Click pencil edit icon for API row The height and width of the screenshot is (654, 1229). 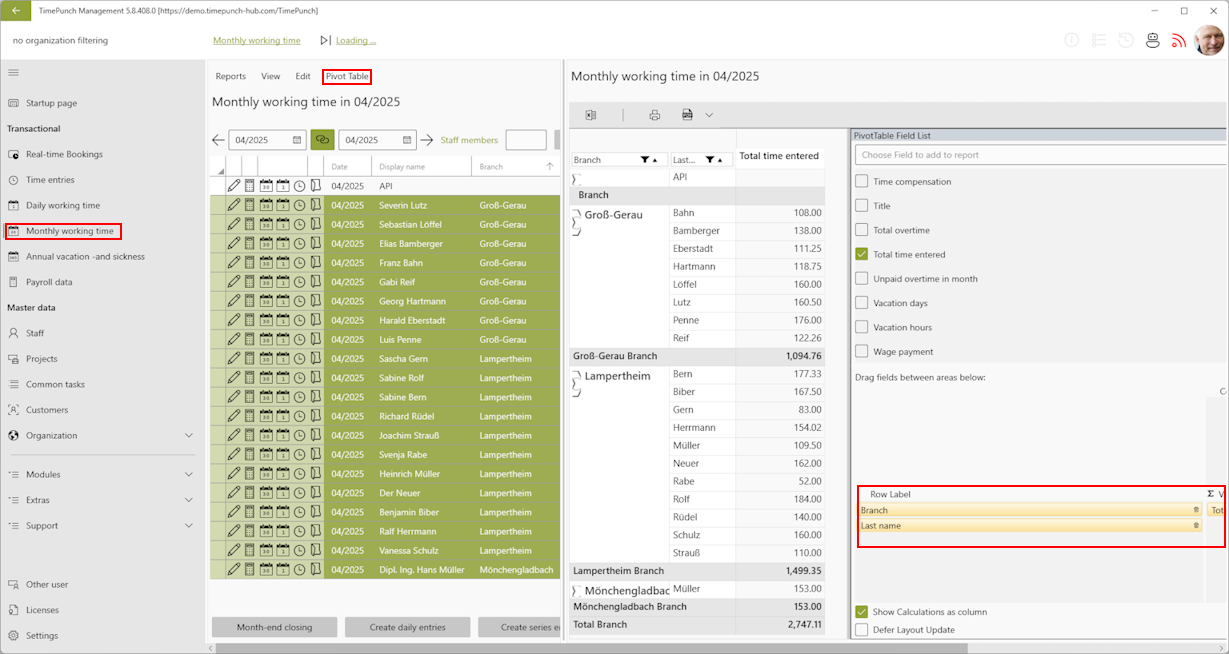(x=234, y=186)
